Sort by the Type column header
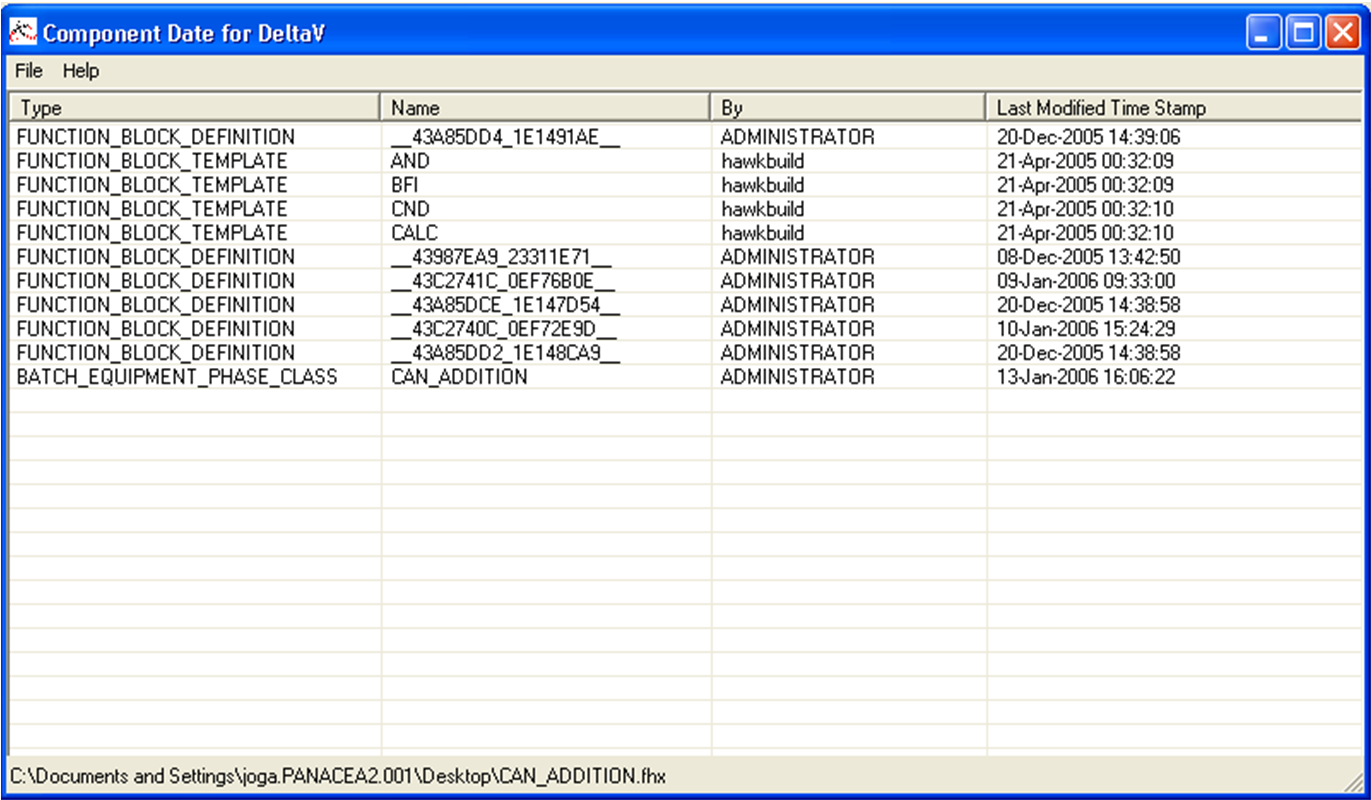Viewport: 1371px width, 800px height. pyautogui.click(x=195, y=107)
